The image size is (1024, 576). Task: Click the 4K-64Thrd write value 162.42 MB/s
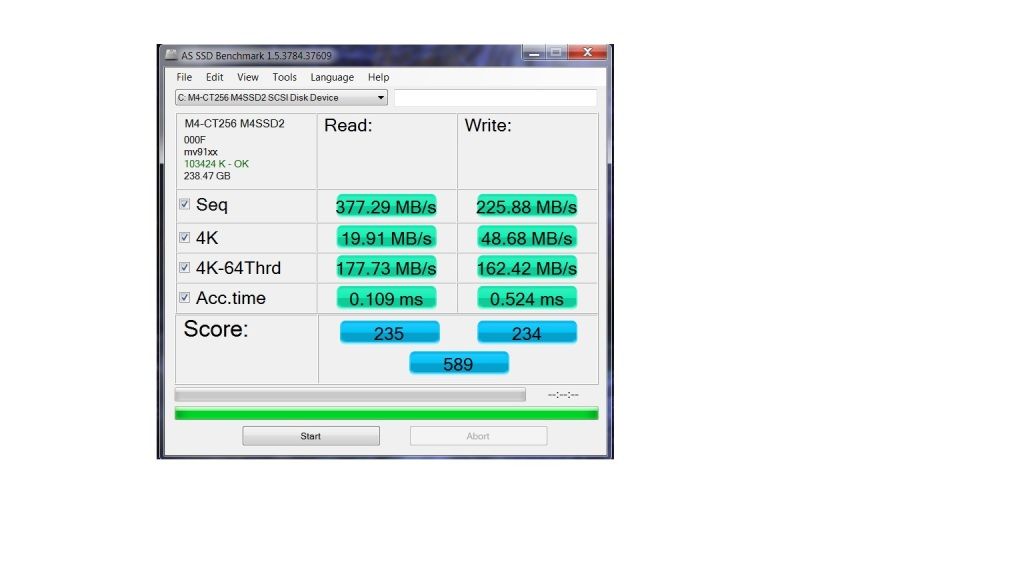(x=526, y=268)
